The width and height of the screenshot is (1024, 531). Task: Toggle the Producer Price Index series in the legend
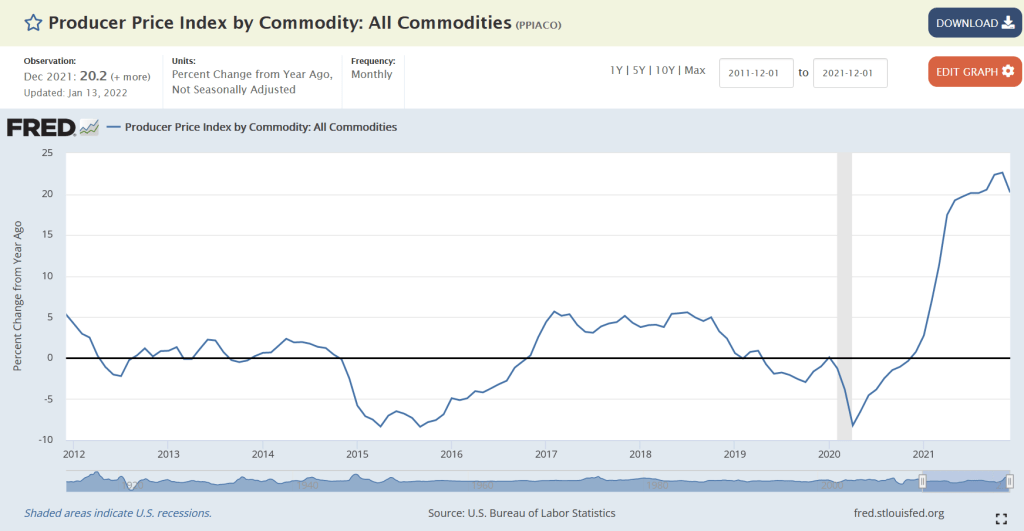[260, 128]
